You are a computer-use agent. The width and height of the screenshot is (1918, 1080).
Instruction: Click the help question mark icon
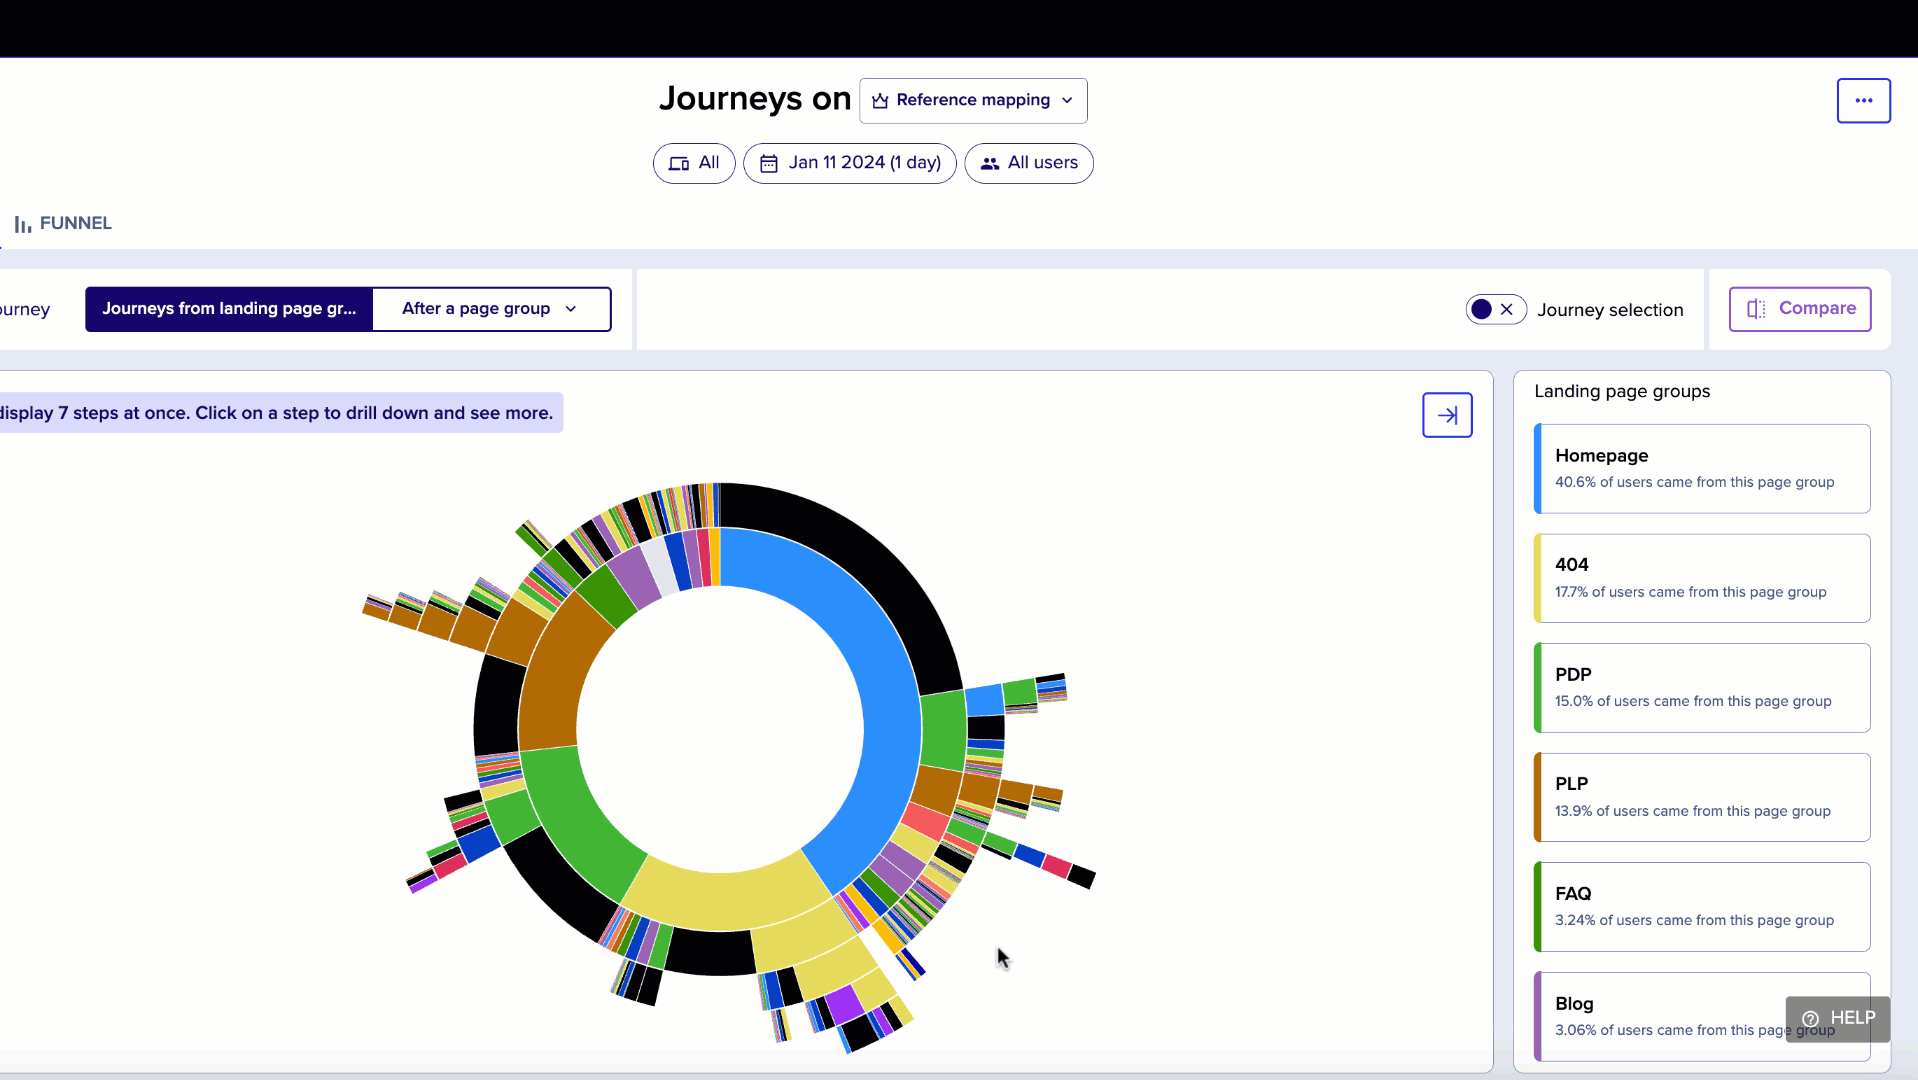tap(1810, 1019)
